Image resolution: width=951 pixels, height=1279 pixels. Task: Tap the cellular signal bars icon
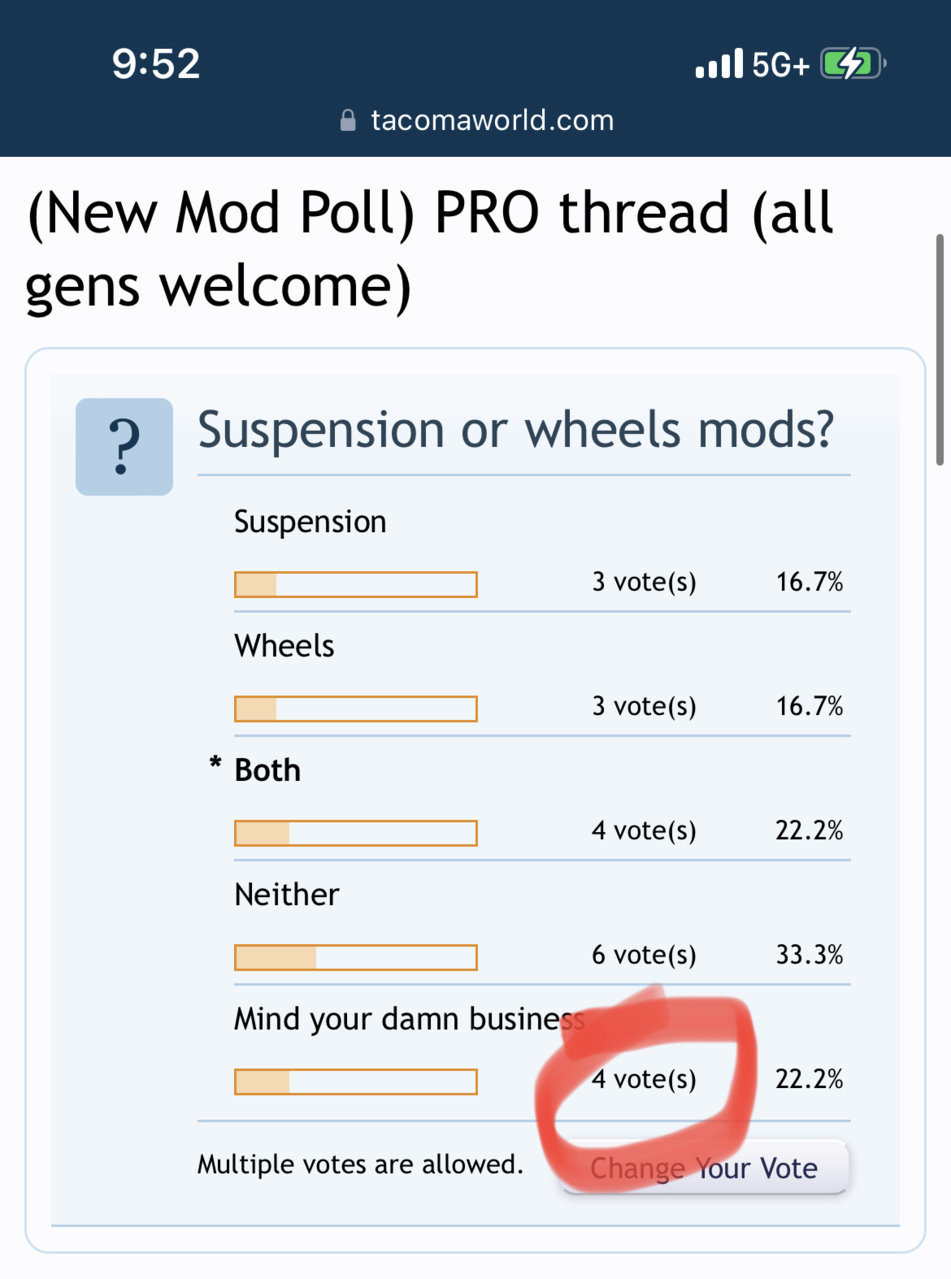coord(719,65)
